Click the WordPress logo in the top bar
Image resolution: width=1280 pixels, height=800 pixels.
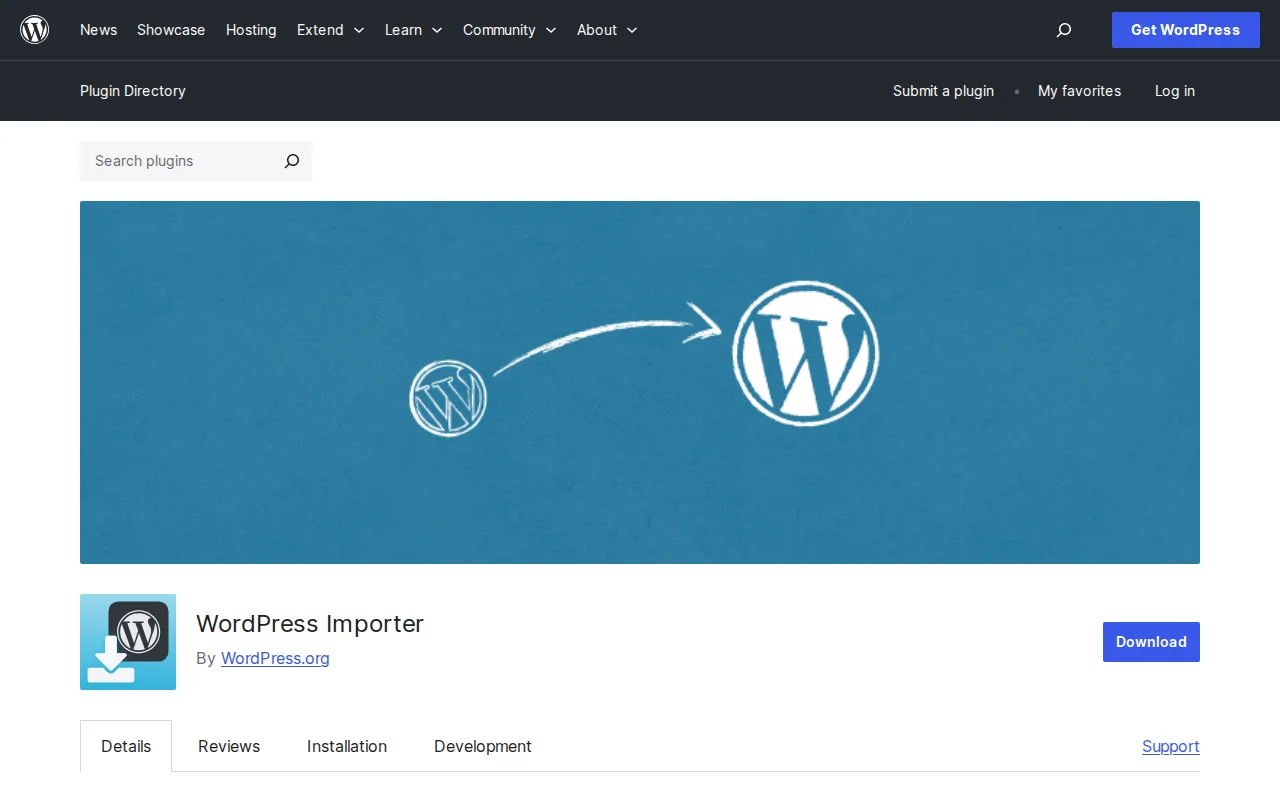[35, 29]
